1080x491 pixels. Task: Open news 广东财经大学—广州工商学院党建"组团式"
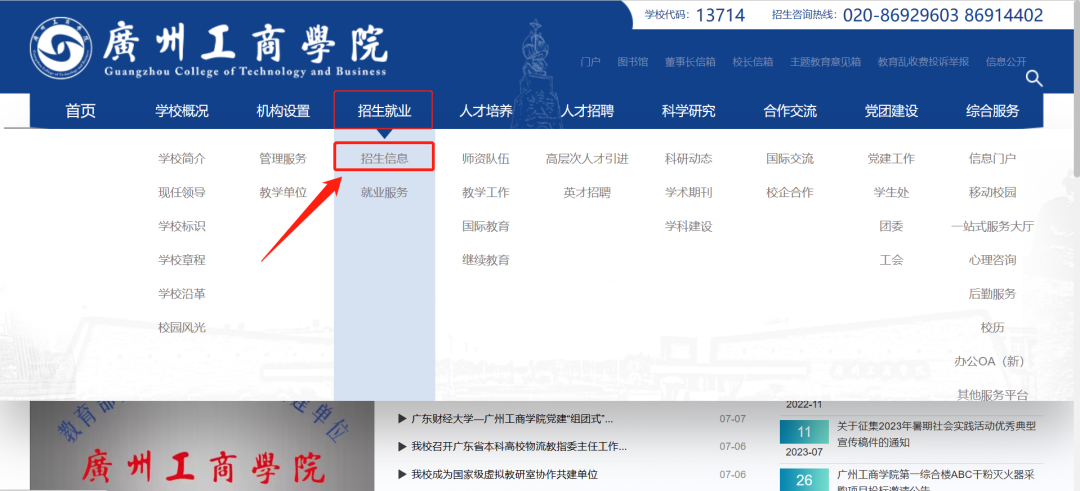click(512, 419)
